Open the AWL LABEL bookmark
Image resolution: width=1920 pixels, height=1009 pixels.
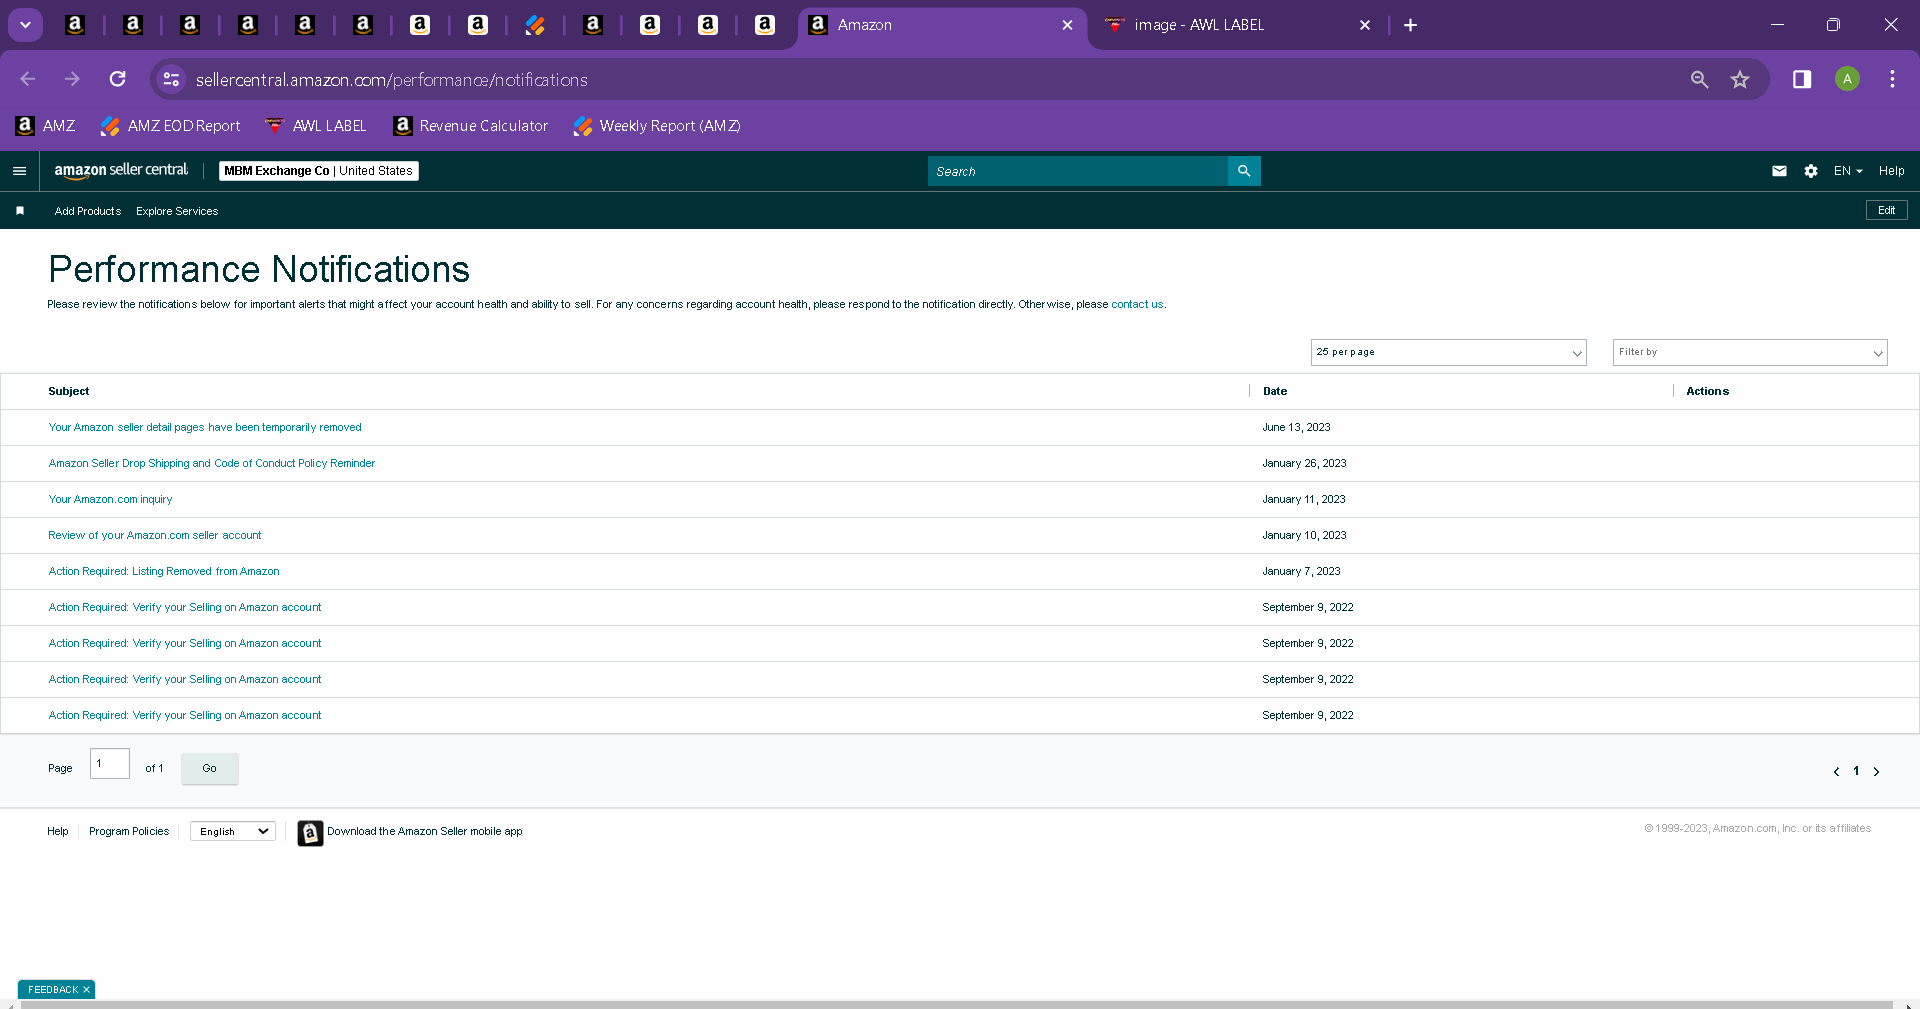(x=316, y=126)
